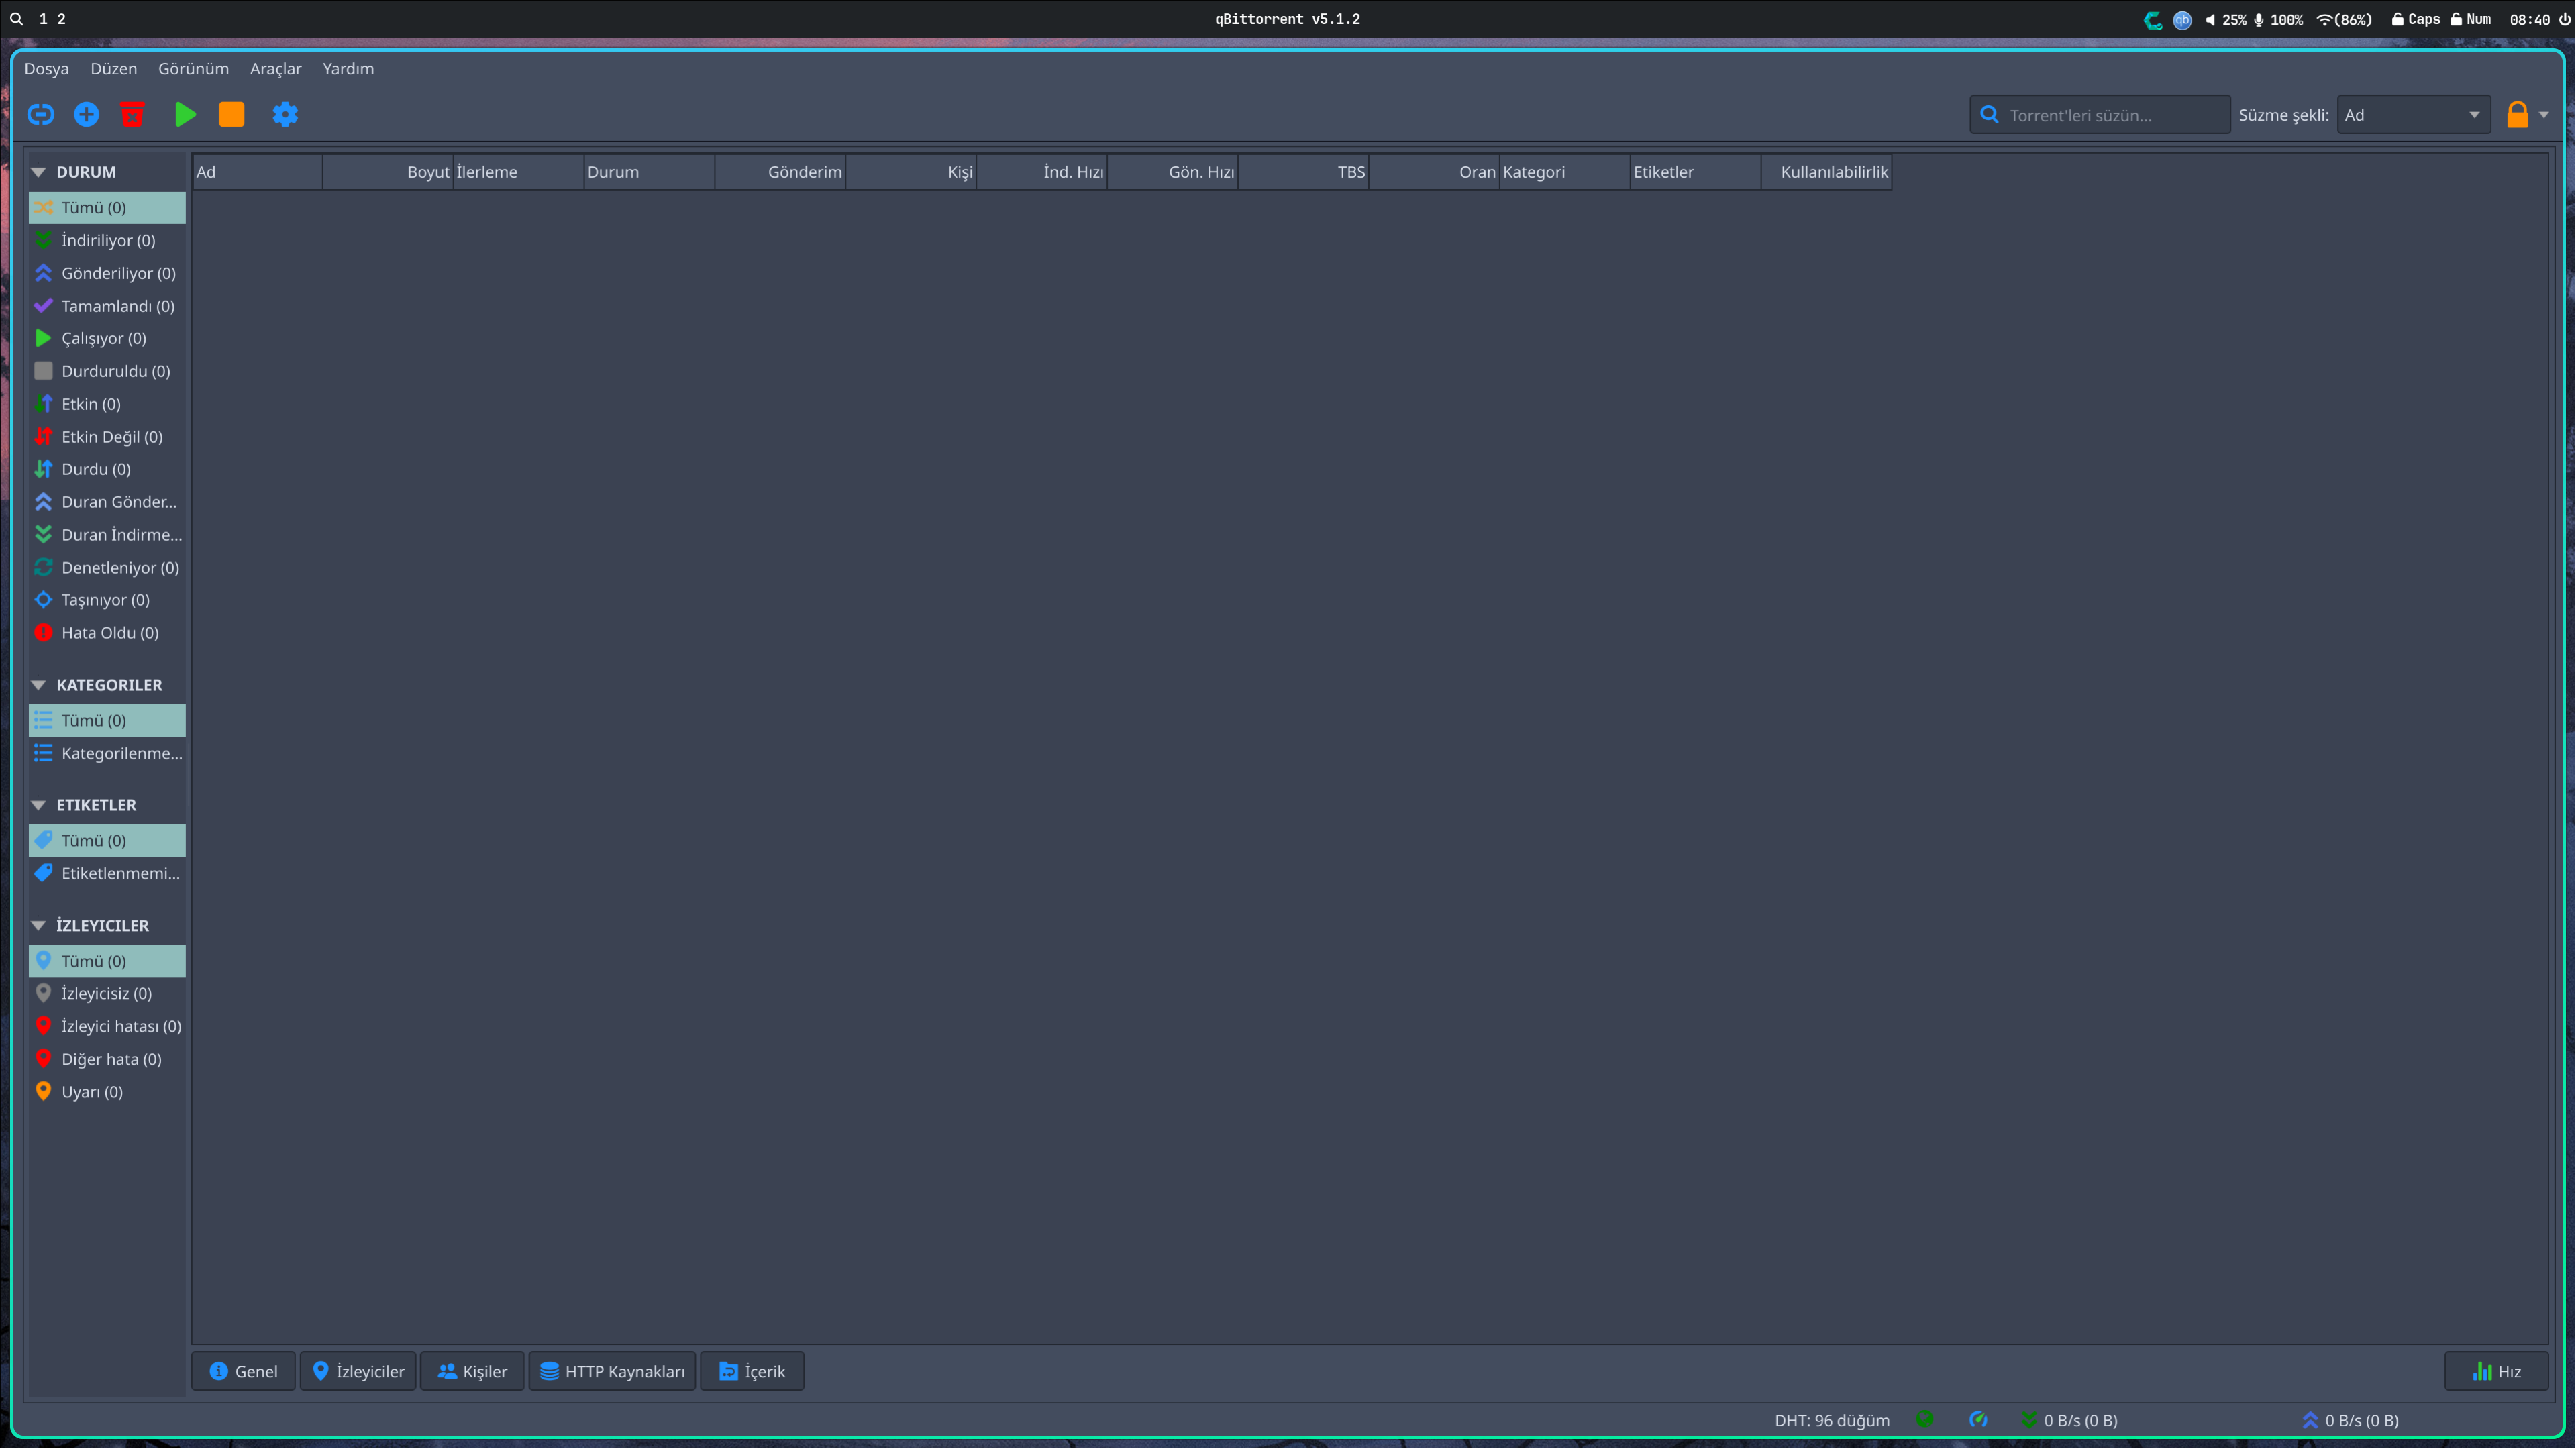Sort by the Kullanılabilirlik column header
Screen dimensions: 2576x1449
1826,172
